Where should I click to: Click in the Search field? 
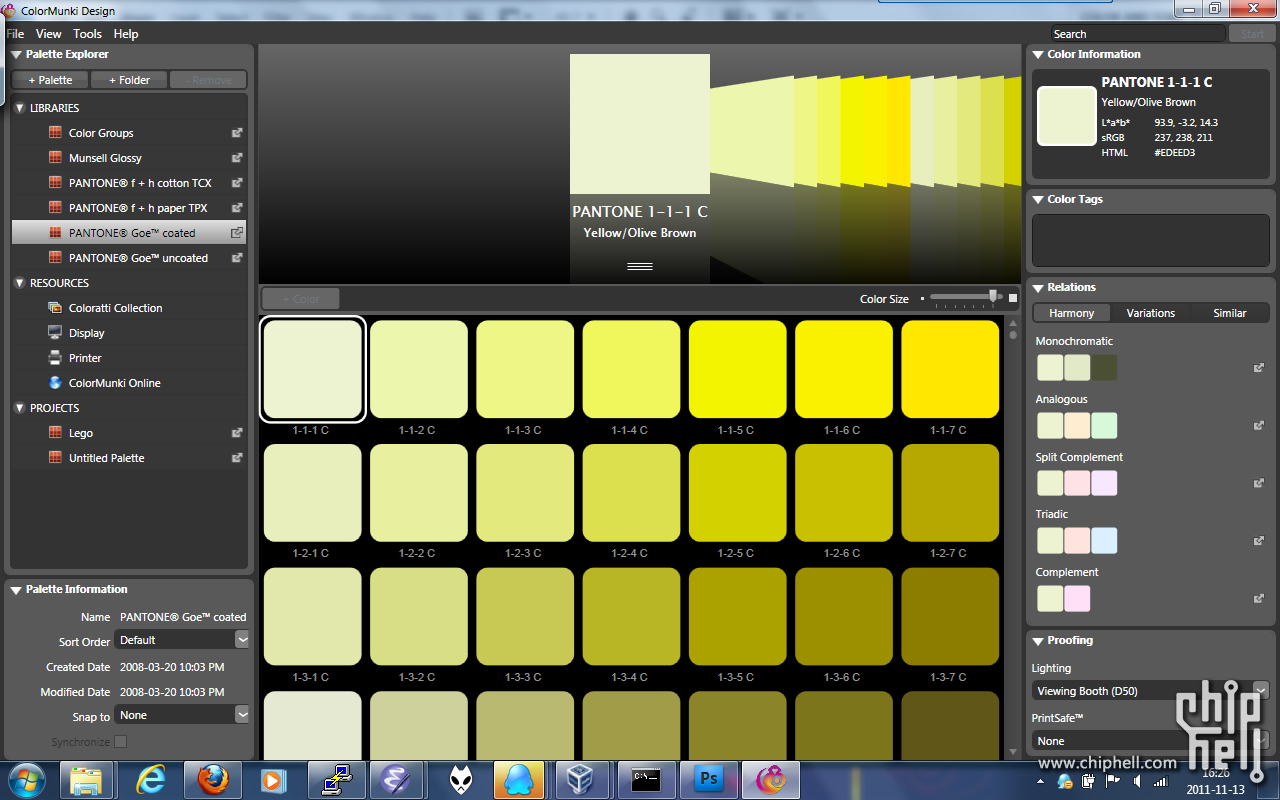tap(1137, 34)
